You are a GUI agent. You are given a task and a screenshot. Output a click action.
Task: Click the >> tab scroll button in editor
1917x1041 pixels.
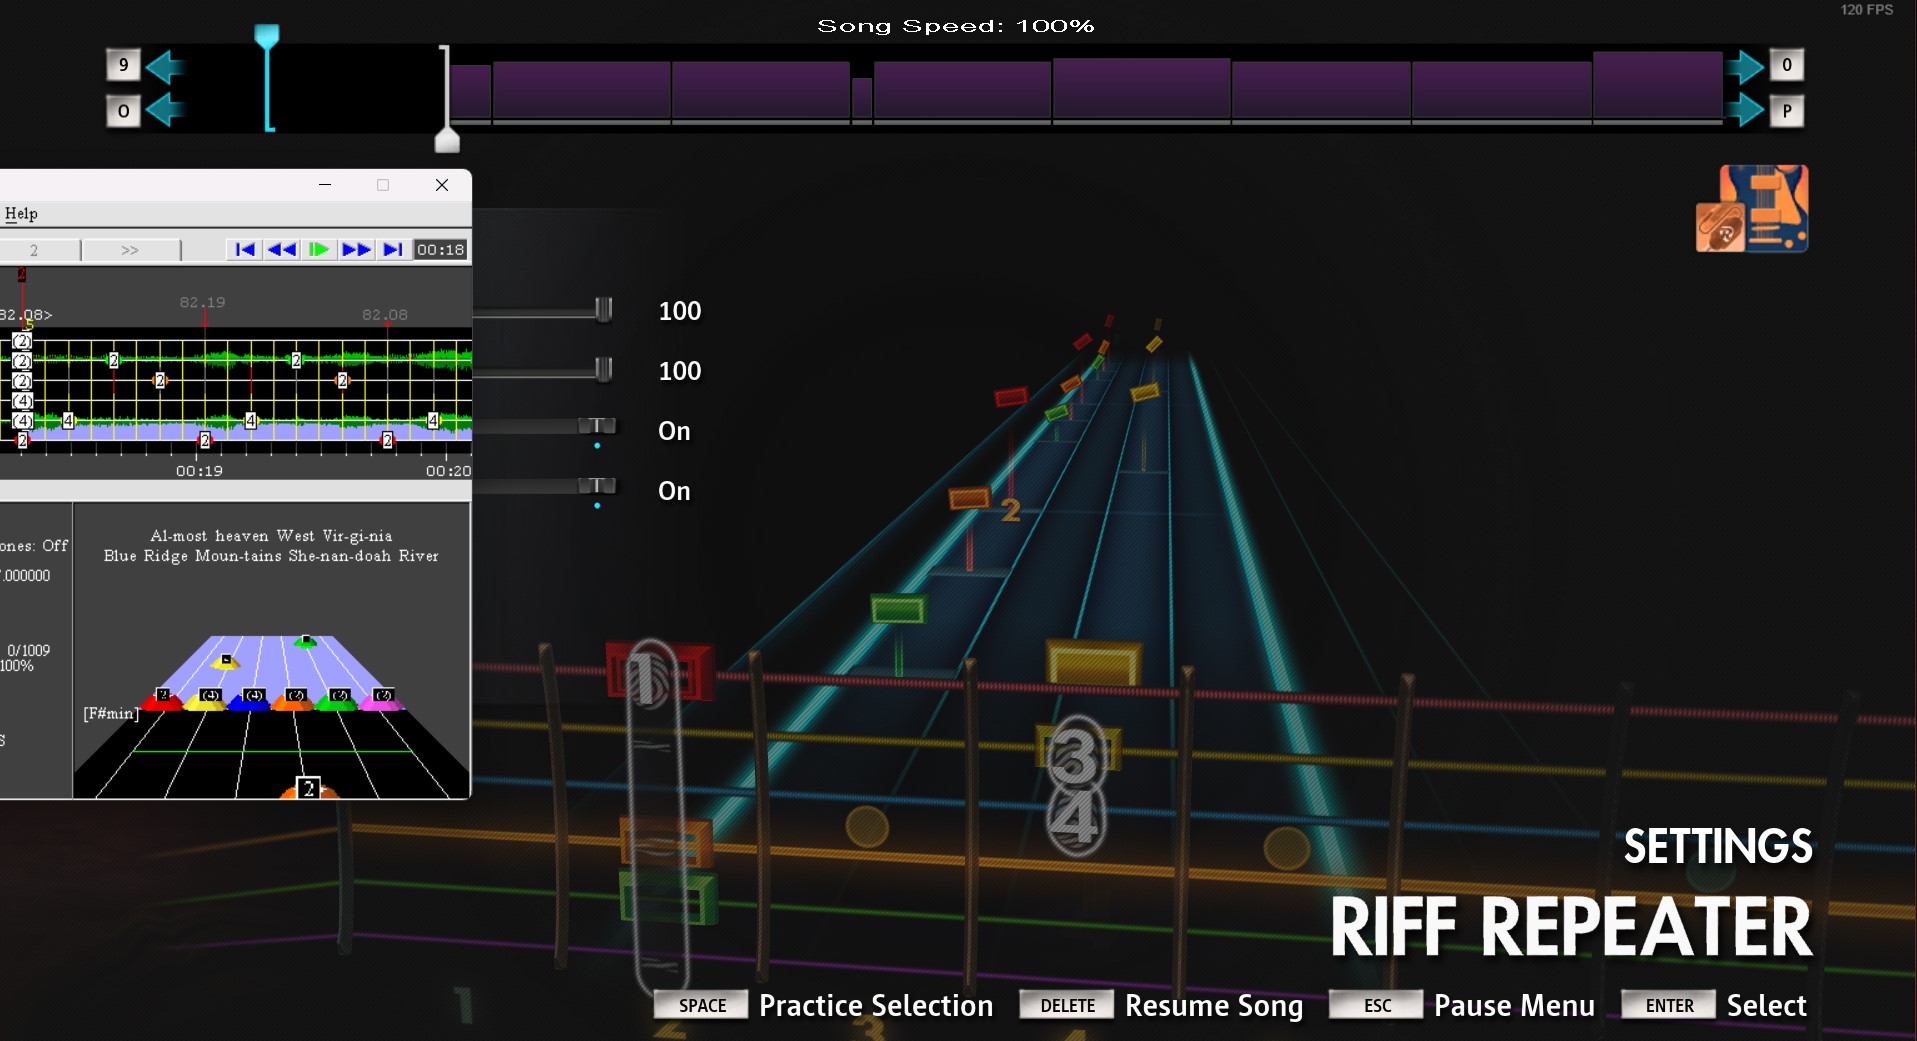click(x=130, y=250)
